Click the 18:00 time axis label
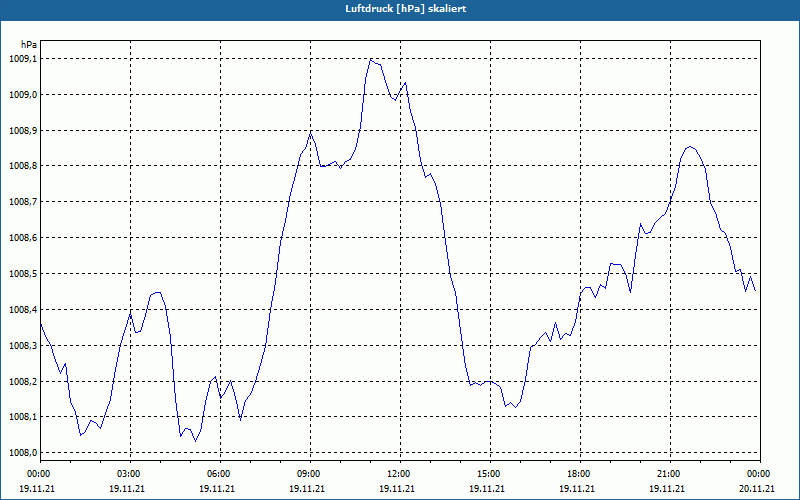800x500 pixels. click(x=580, y=474)
